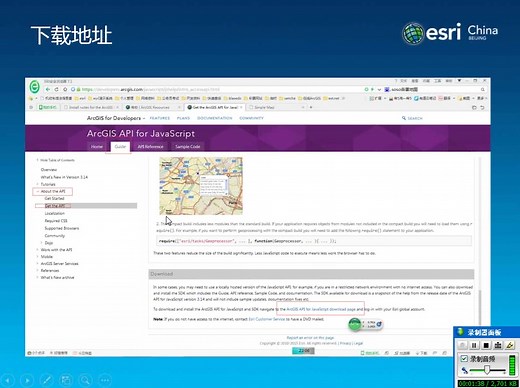The image size is (520, 388).
Task: Switch to the 'Simple Map' browser tab
Action: [x=276, y=107]
